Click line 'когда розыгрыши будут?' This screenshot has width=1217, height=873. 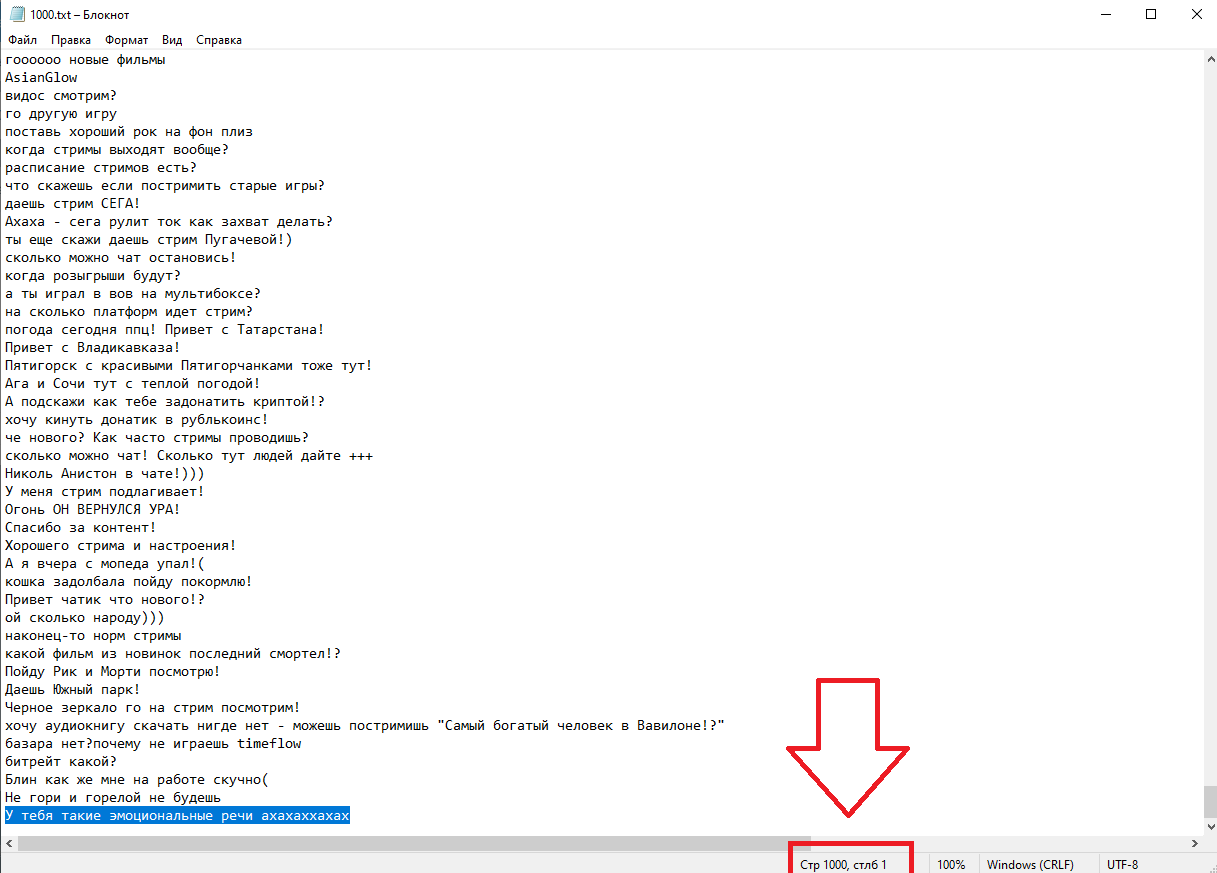coord(93,275)
